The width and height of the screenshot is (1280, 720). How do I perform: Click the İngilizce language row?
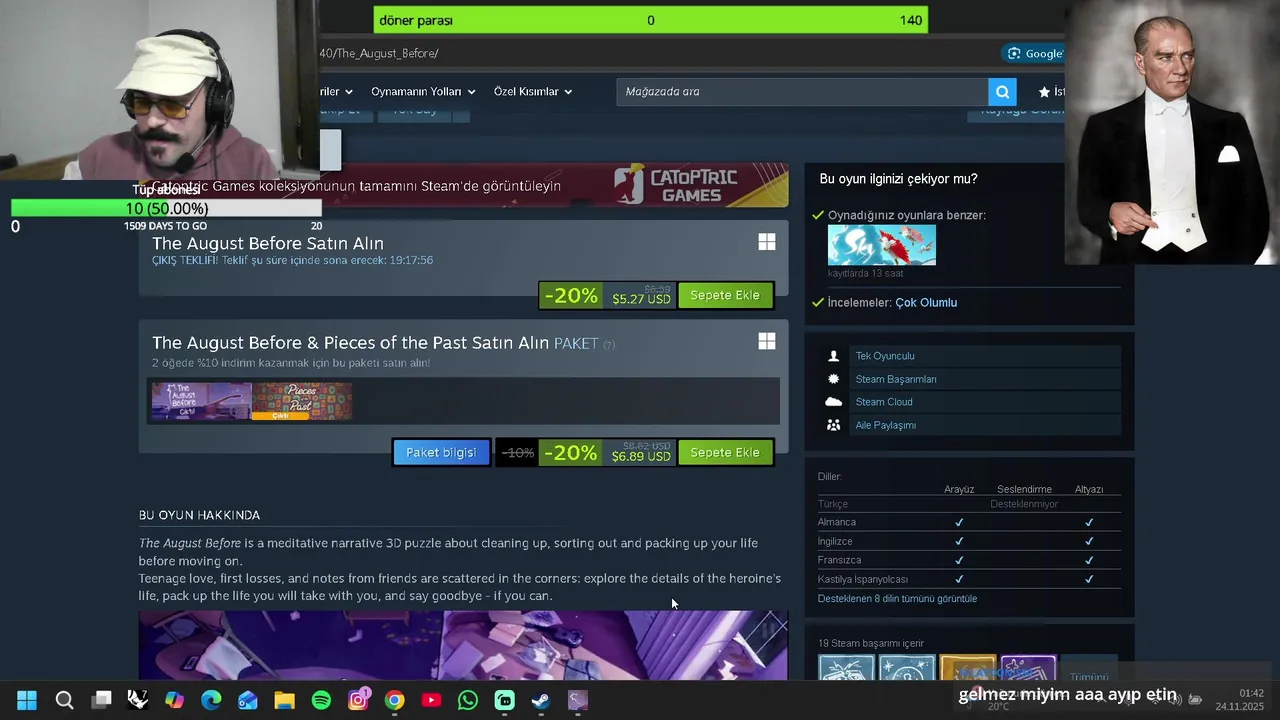[x=969, y=541]
